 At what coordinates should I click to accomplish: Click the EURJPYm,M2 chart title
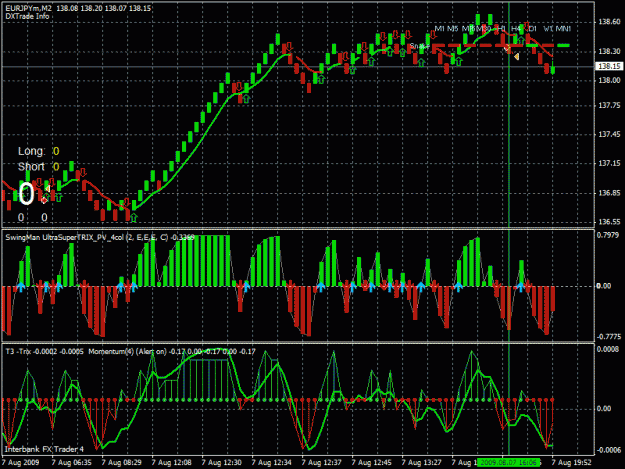29,8
